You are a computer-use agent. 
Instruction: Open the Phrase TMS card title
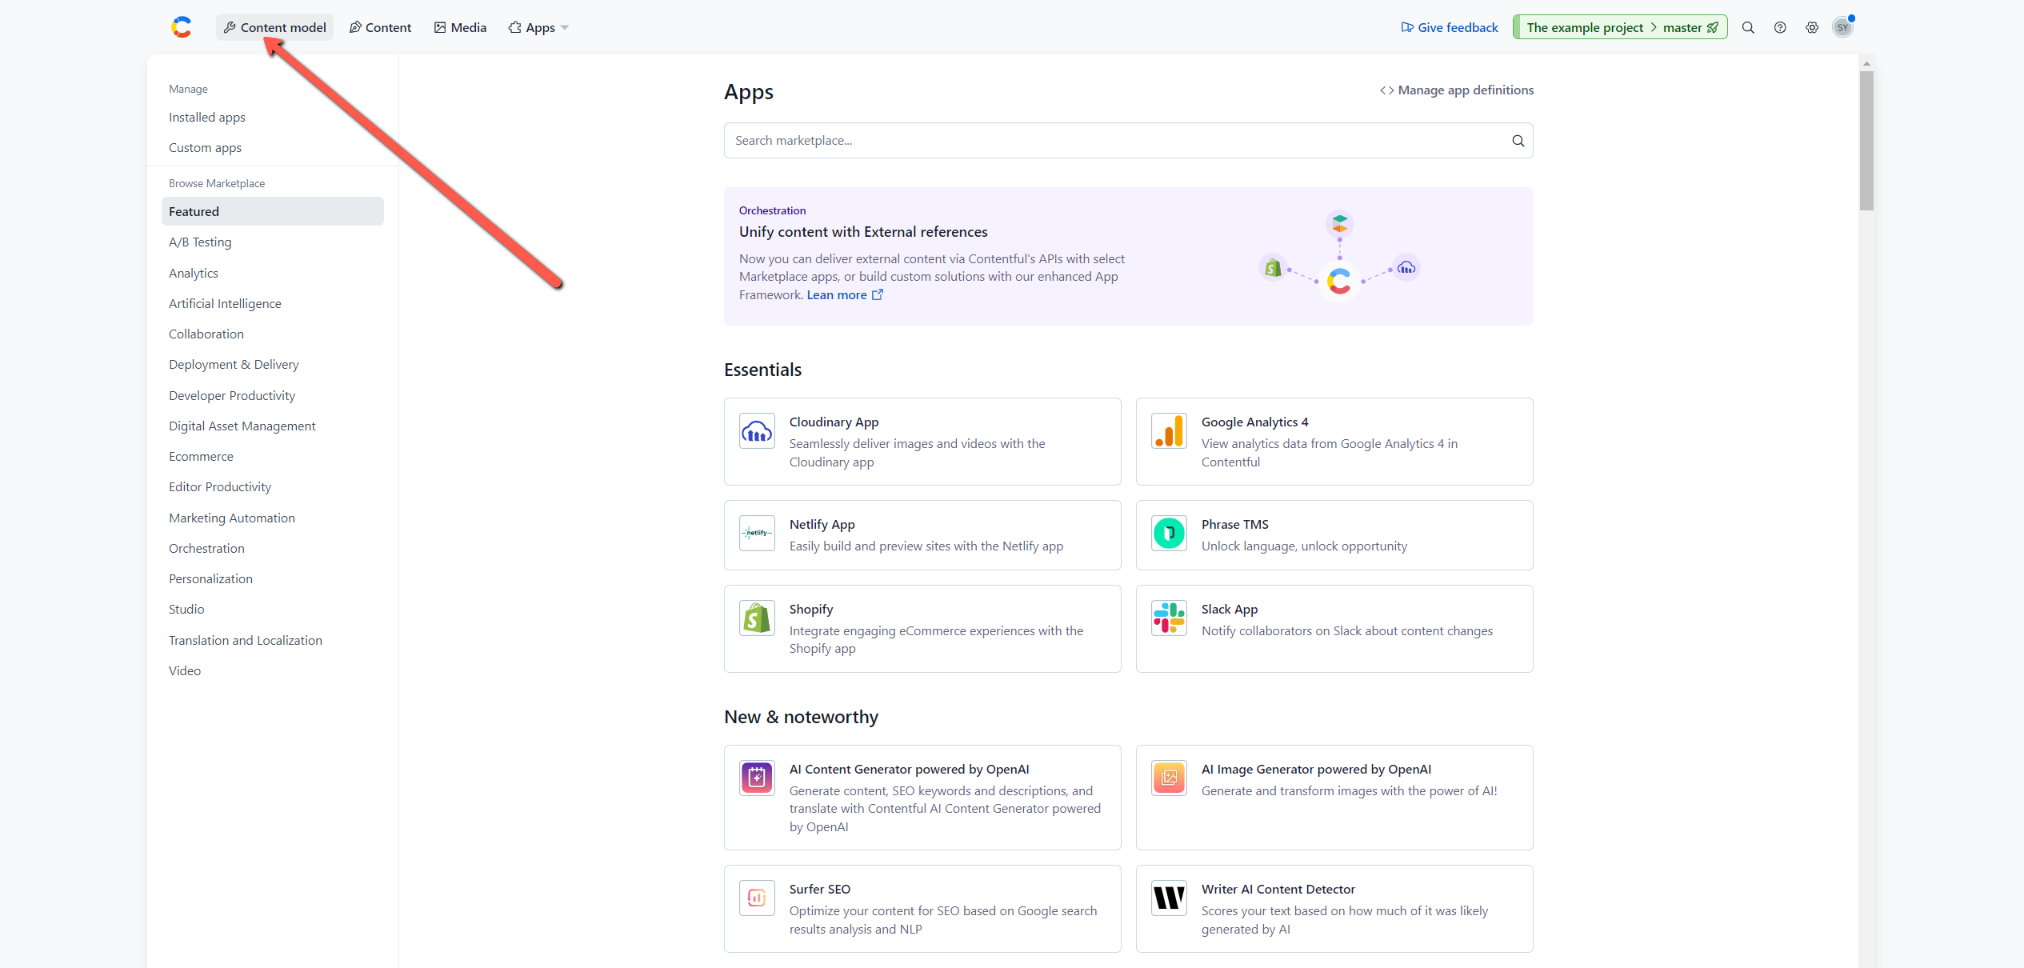[x=1234, y=524]
